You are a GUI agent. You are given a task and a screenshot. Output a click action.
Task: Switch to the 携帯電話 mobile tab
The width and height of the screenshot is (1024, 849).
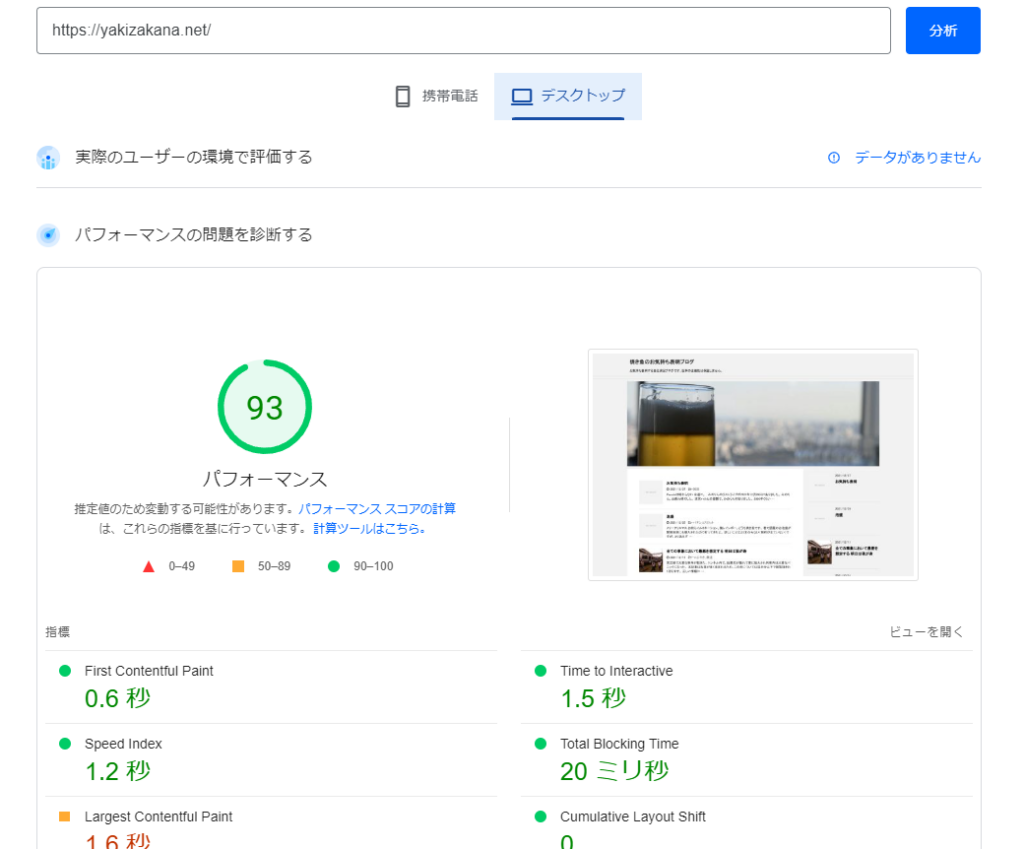436,96
